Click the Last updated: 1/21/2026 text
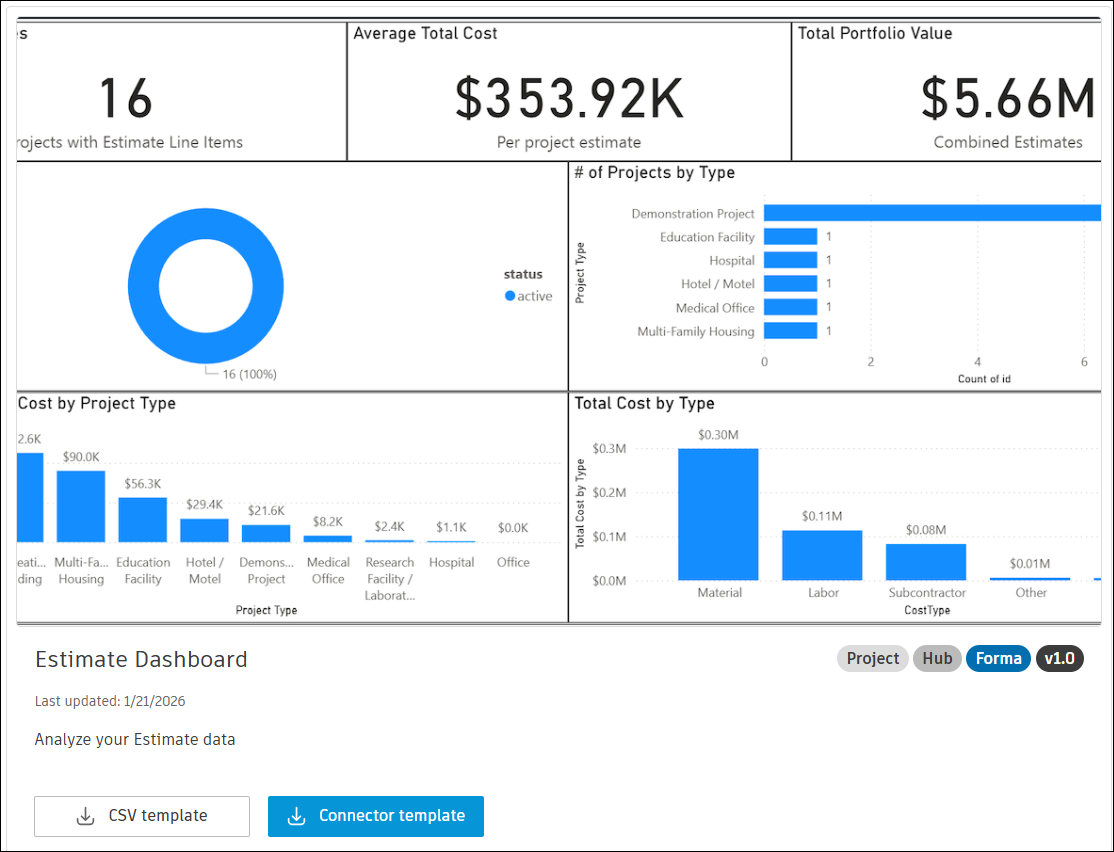Viewport: 1114px width, 852px height. click(110, 701)
